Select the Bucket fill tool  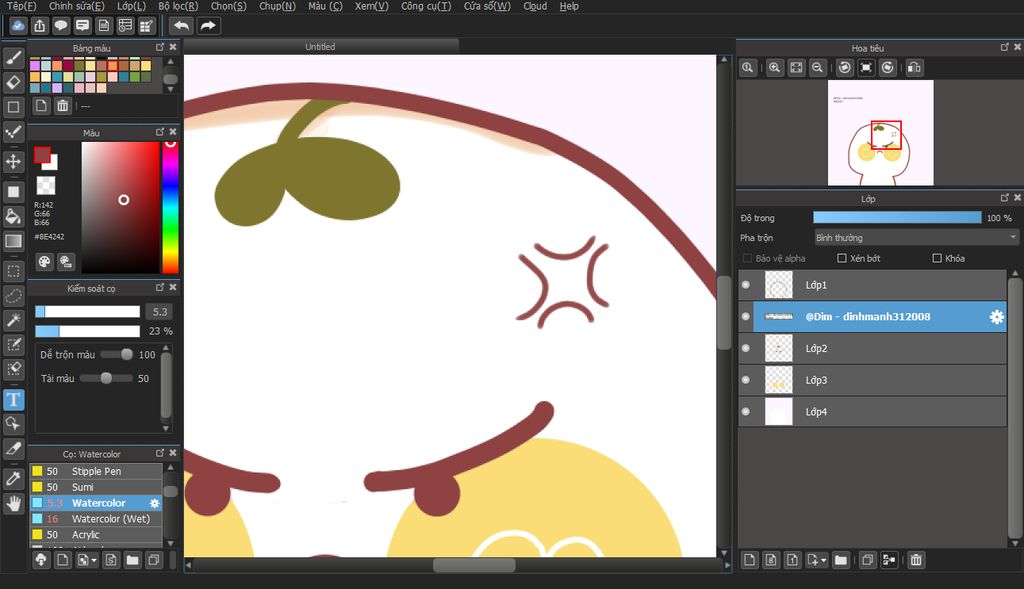click(x=14, y=216)
